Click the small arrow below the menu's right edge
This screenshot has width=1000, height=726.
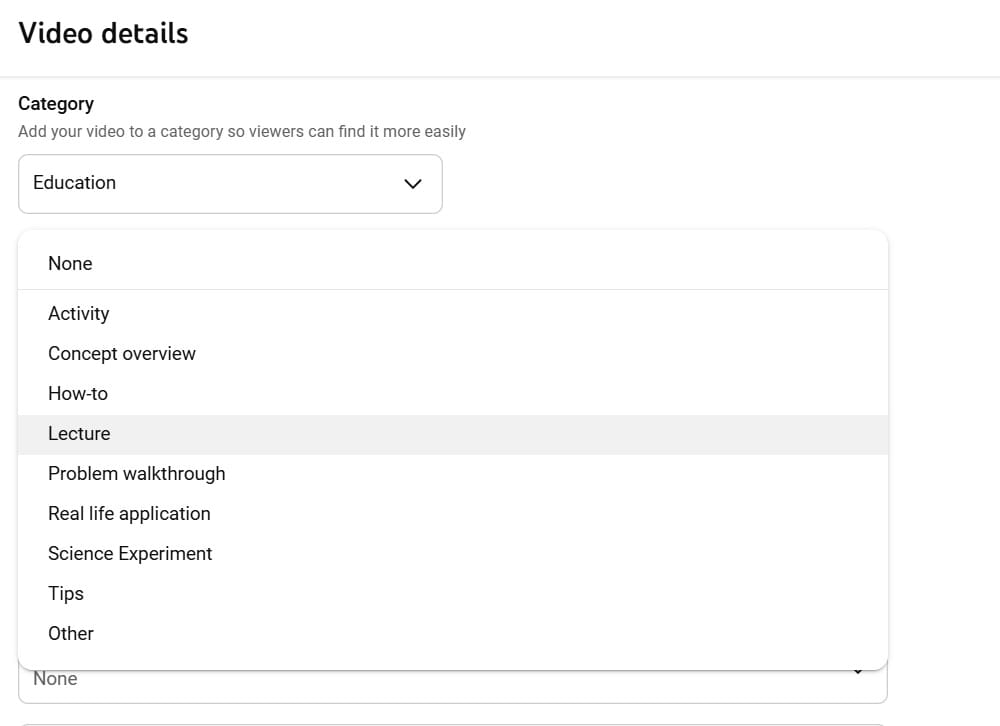pos(858,673)
